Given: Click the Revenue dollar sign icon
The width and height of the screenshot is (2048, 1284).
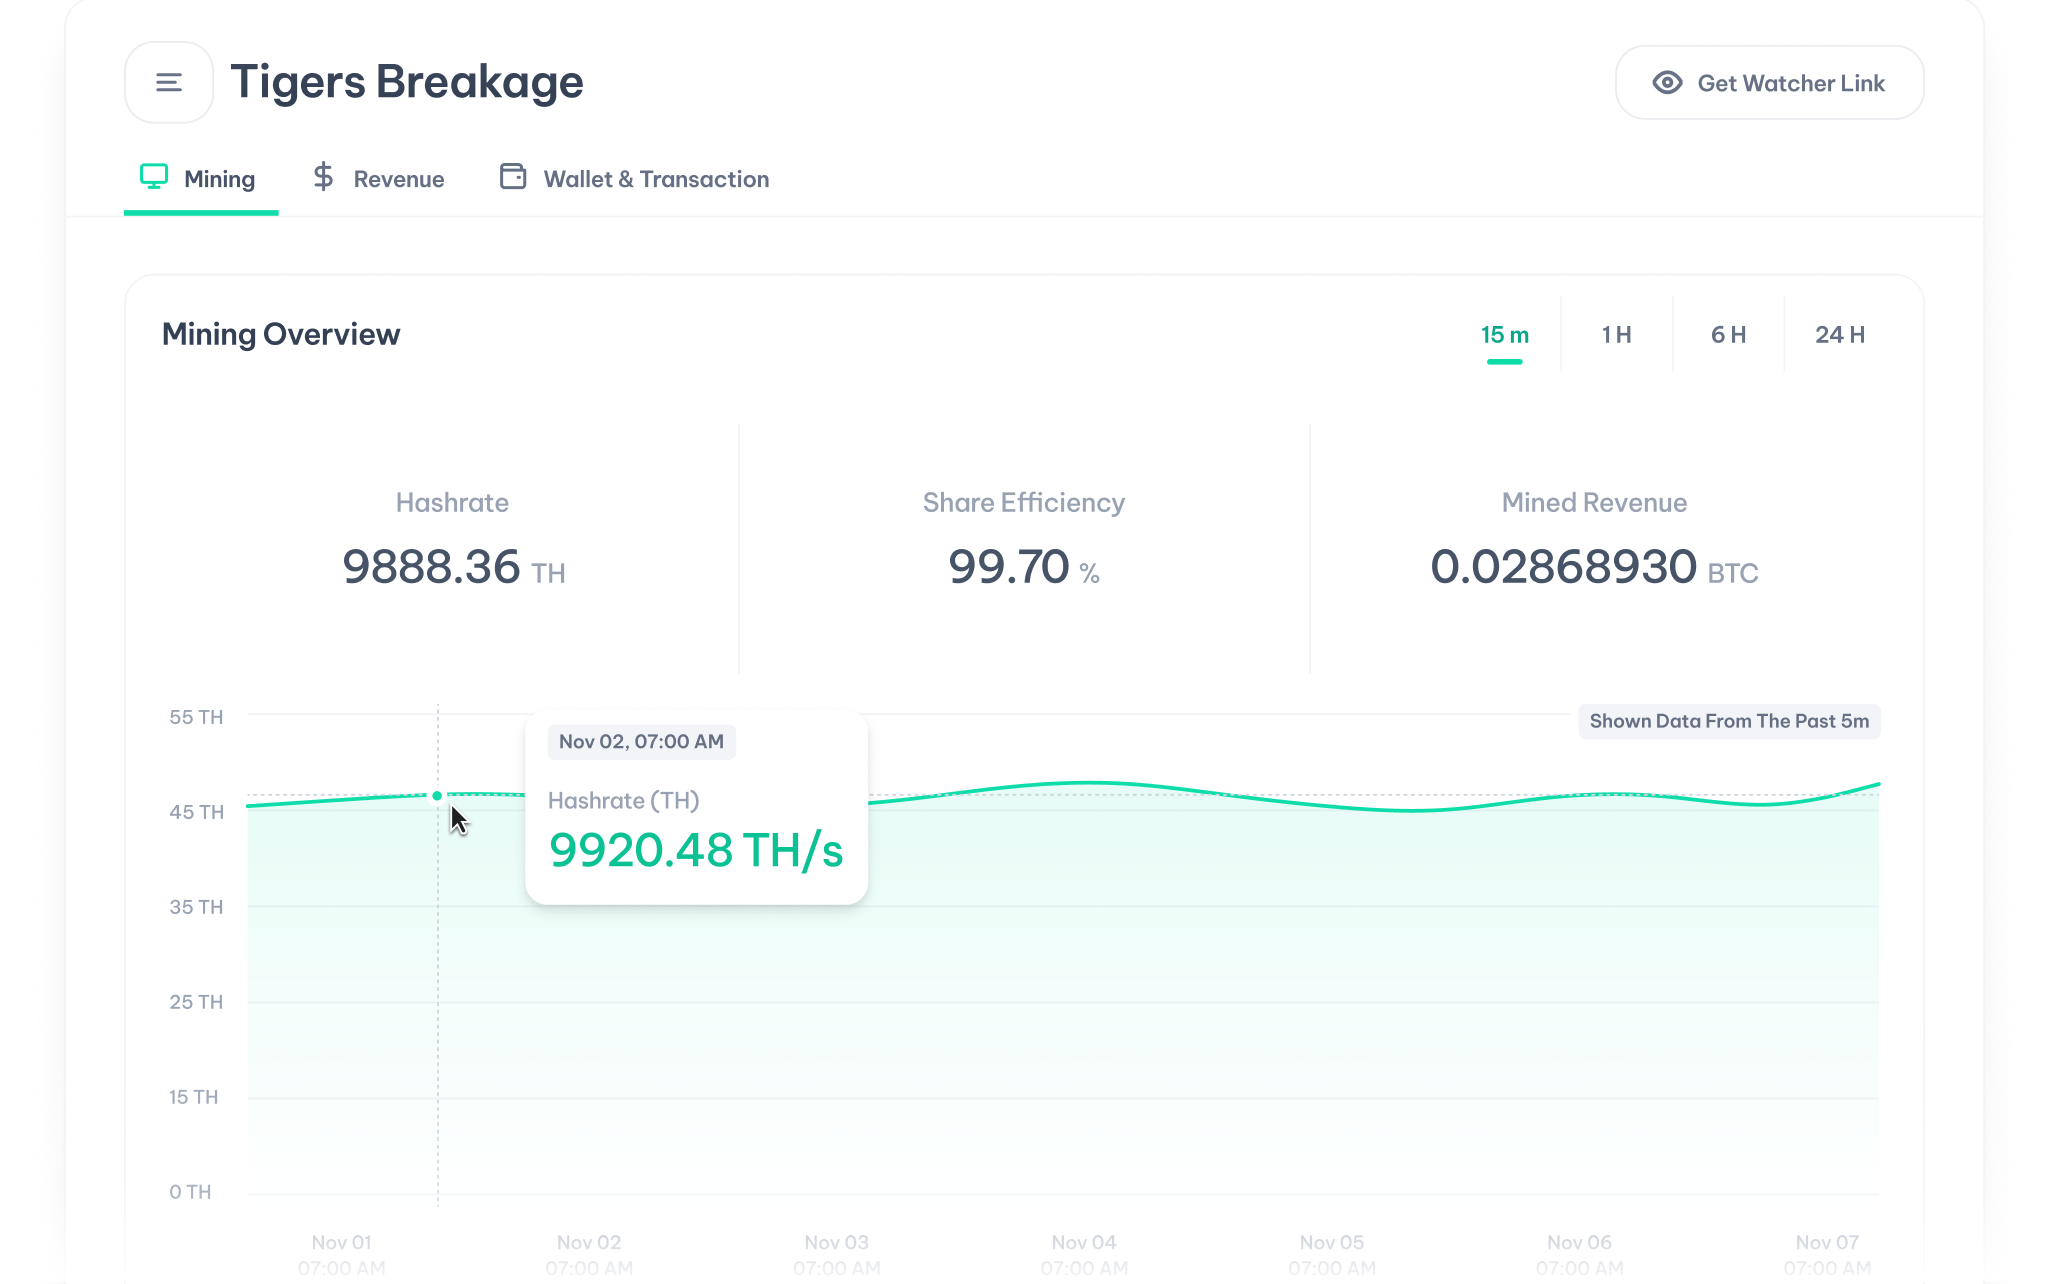Looking at the screenshot, I should click(x=323, y=177).
